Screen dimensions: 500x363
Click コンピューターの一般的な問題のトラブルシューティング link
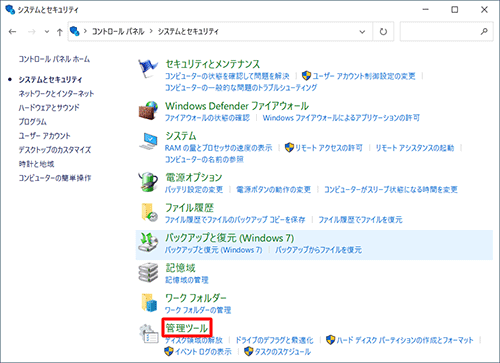point(241,88)
